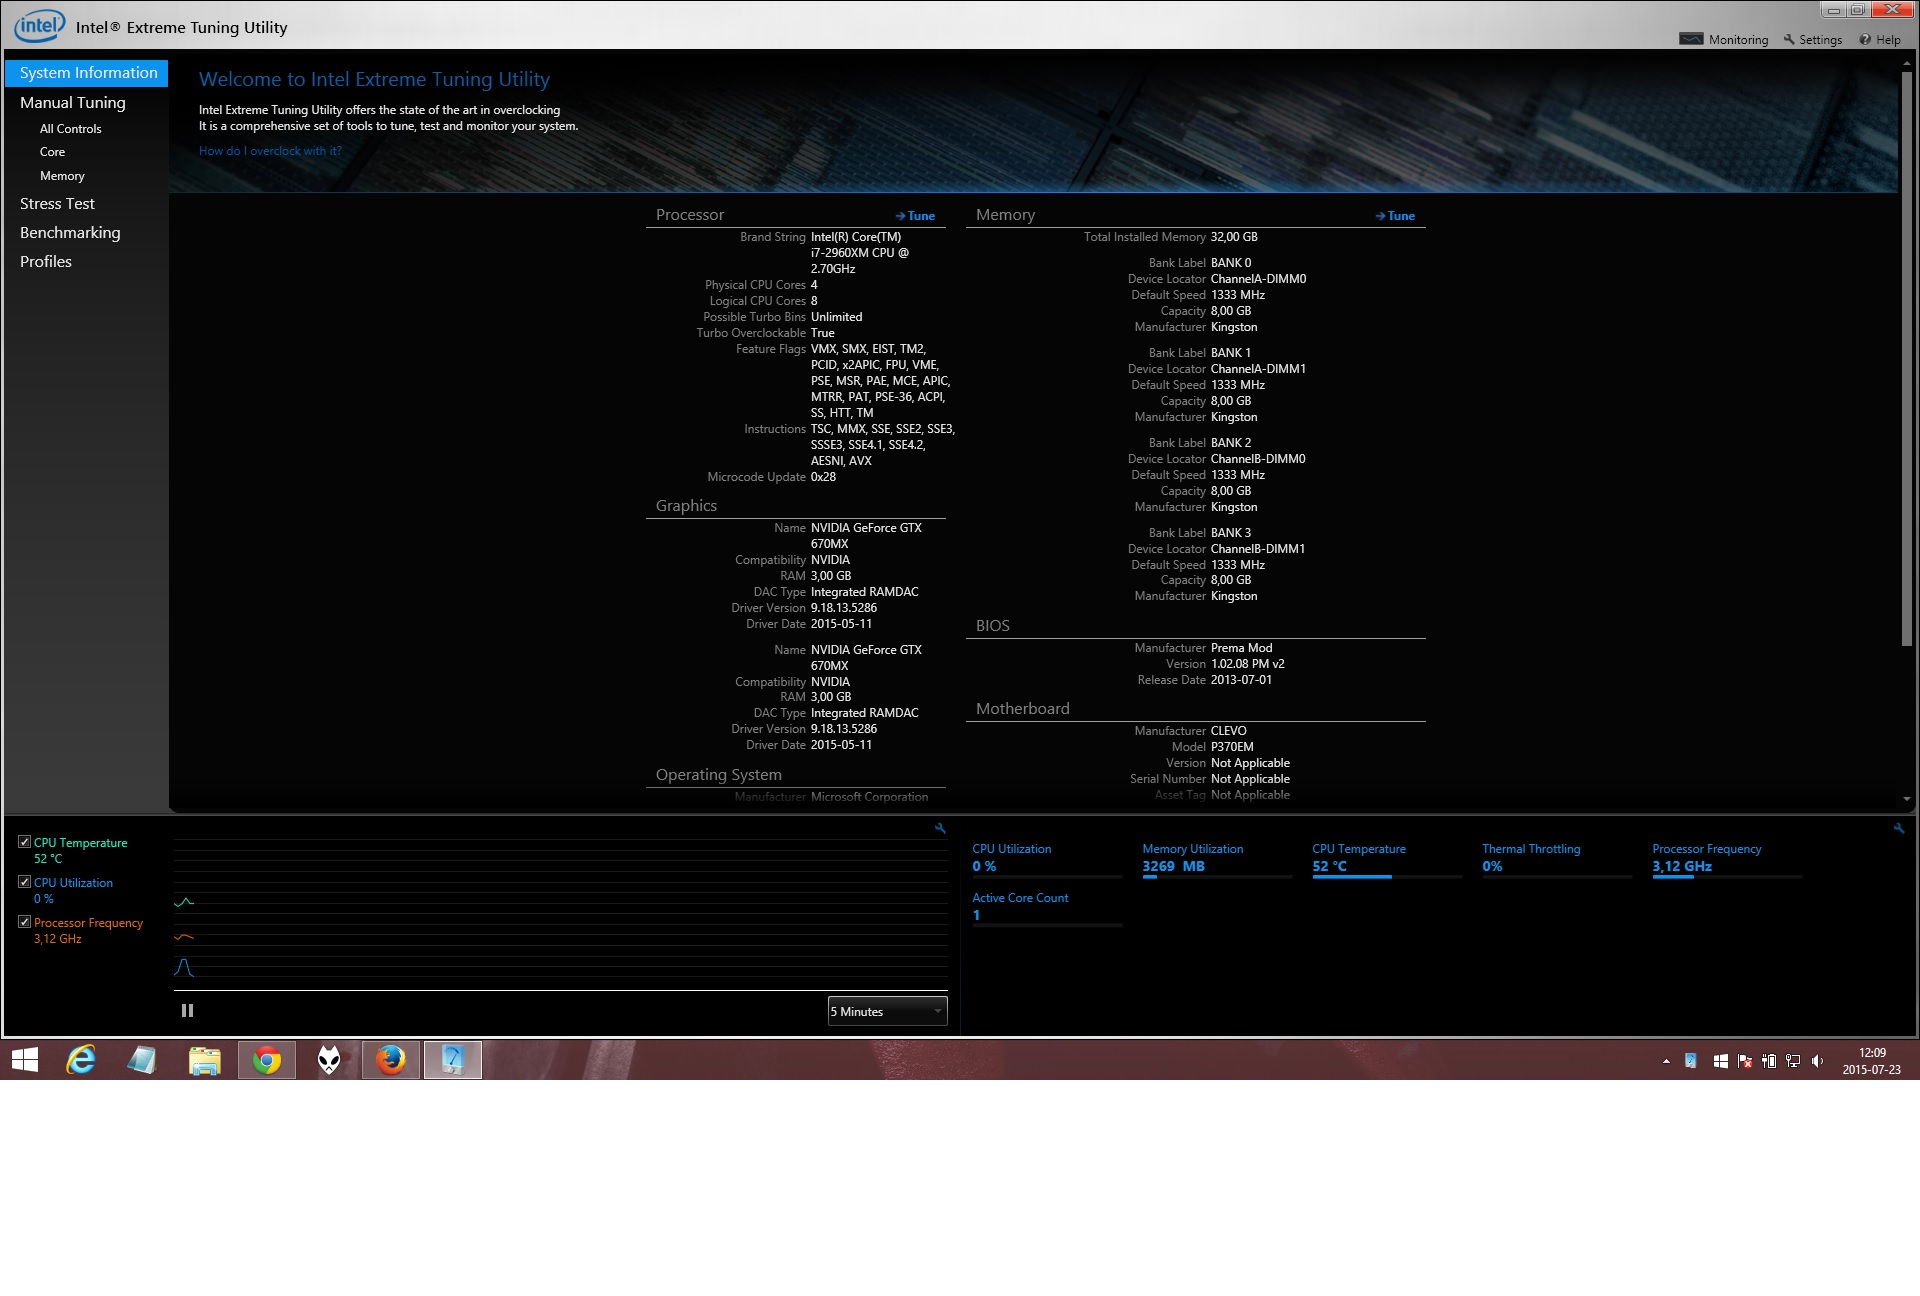This screenshot has height=1296, width=1920.
Task: Click 'Welcome to Intel Extreme Tuning Utility' heading
Action: (374, 79)
